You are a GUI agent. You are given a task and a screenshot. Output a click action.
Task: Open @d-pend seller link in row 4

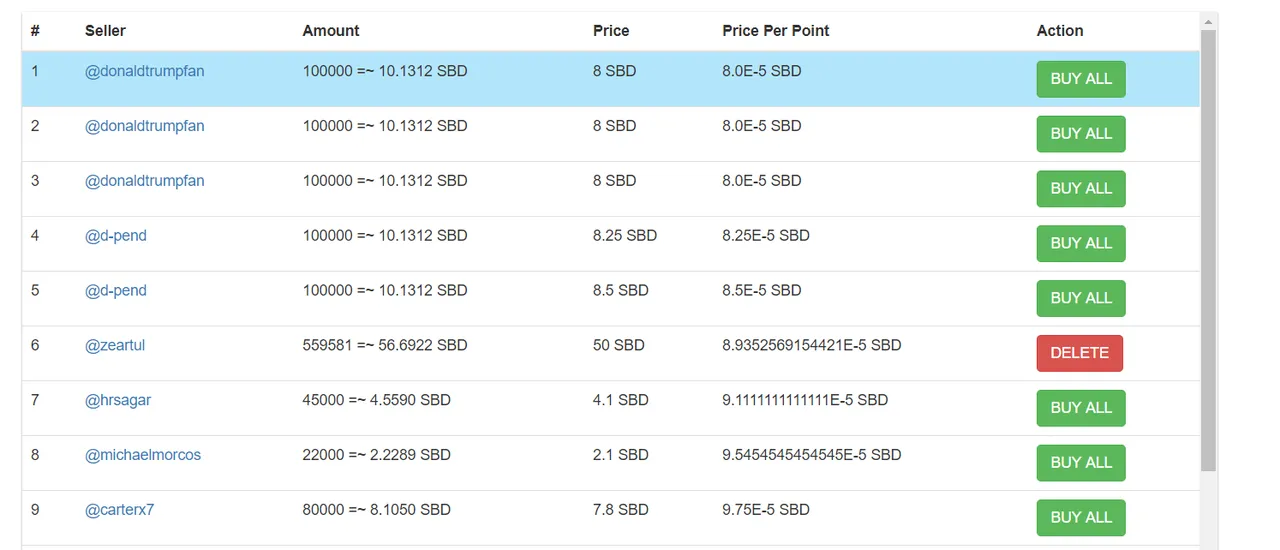(x=116, y=236)
